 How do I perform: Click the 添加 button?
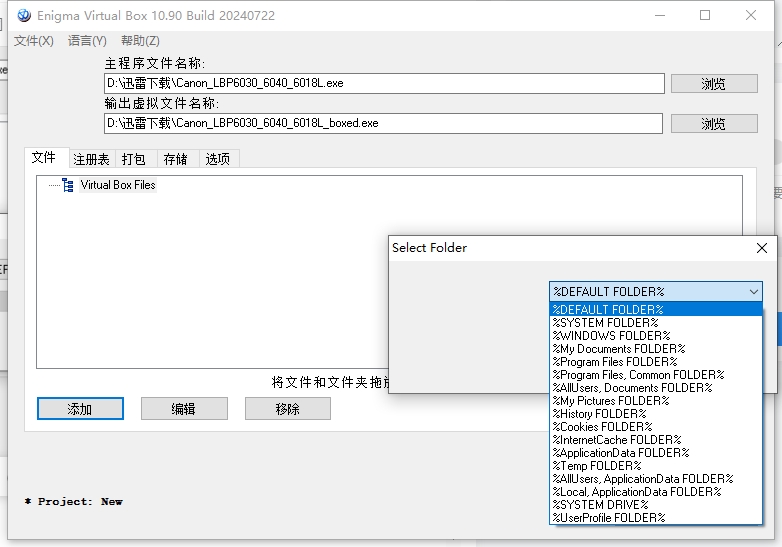[x=80, y=409]
